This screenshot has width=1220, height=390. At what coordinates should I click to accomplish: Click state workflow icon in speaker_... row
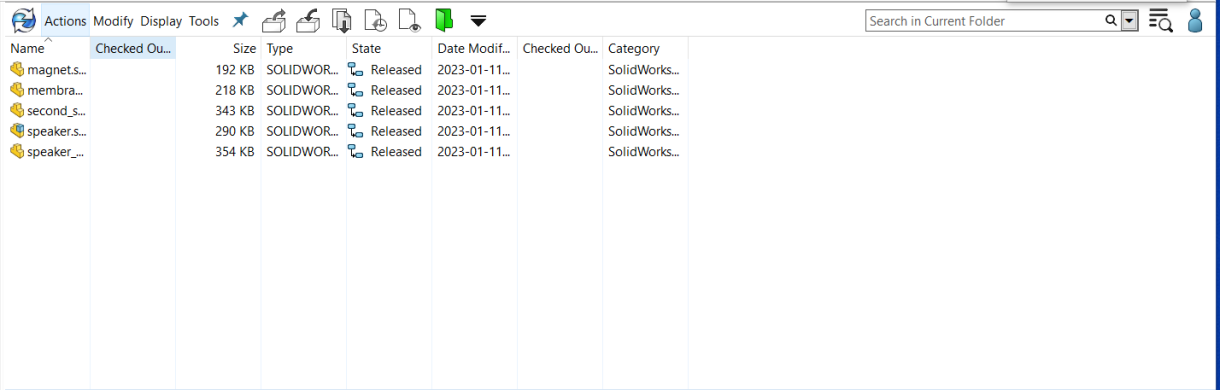click(355, 152)
